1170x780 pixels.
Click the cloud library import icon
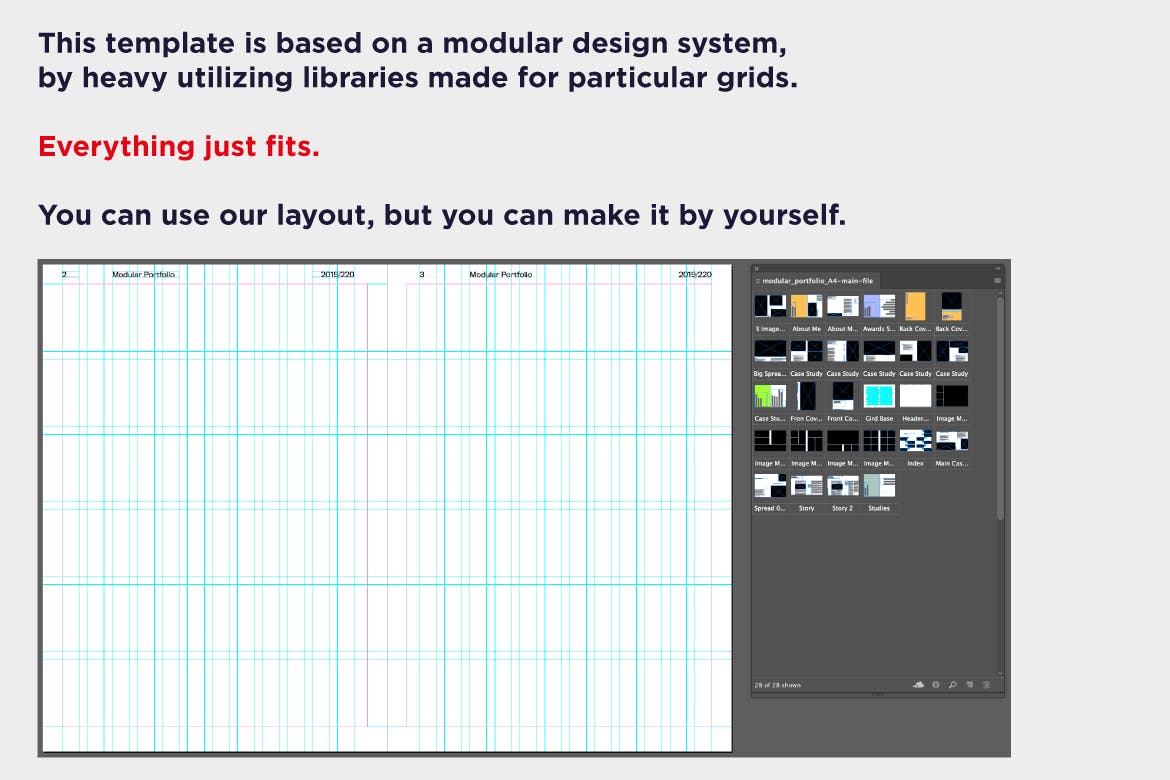(x=919, y=685)
